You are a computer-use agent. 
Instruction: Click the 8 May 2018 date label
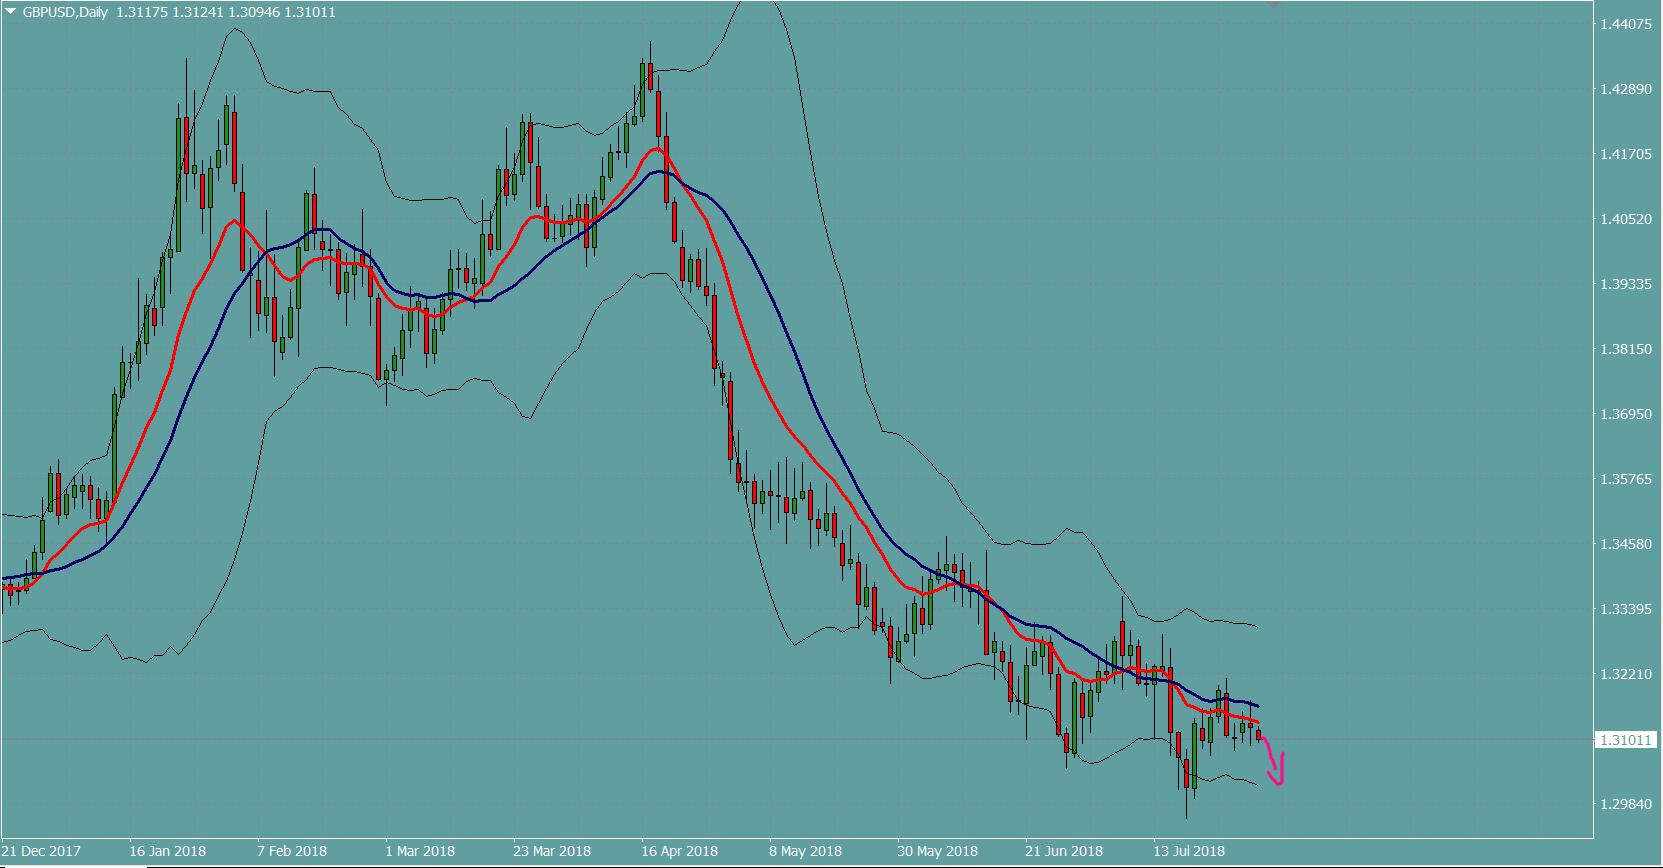point(805,851)
